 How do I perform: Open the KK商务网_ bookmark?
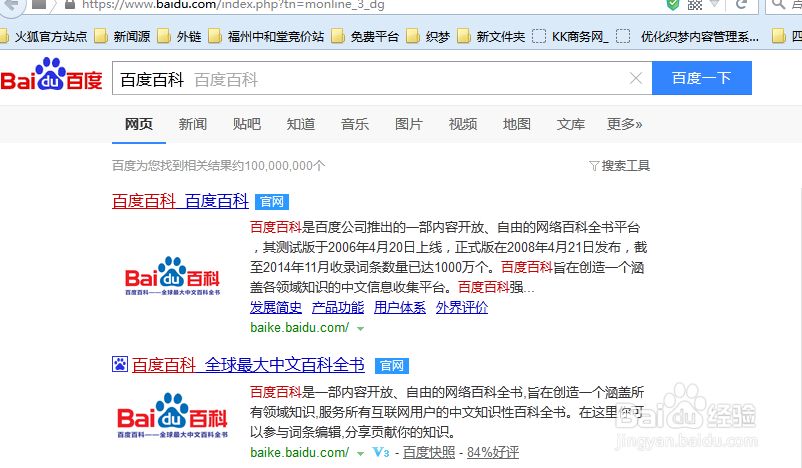570,36
